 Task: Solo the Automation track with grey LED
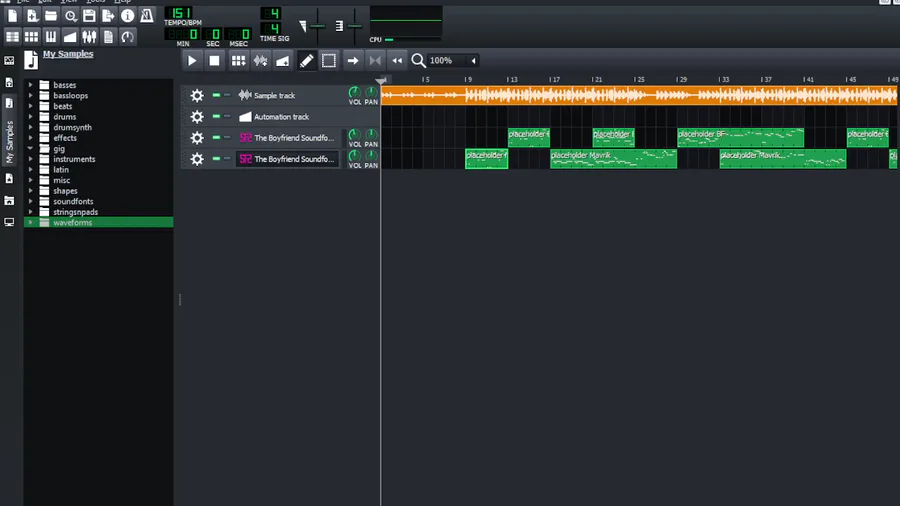pos(227,116)
